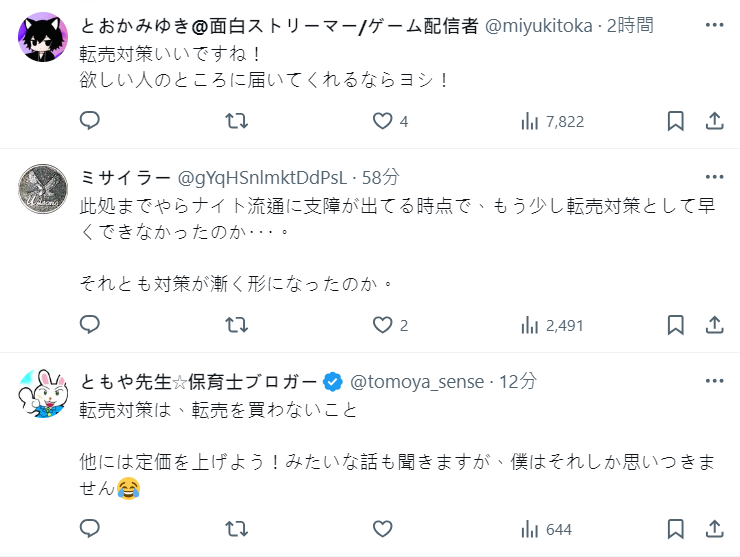Open @tomoya_sense profile handle link

(416, 381)
